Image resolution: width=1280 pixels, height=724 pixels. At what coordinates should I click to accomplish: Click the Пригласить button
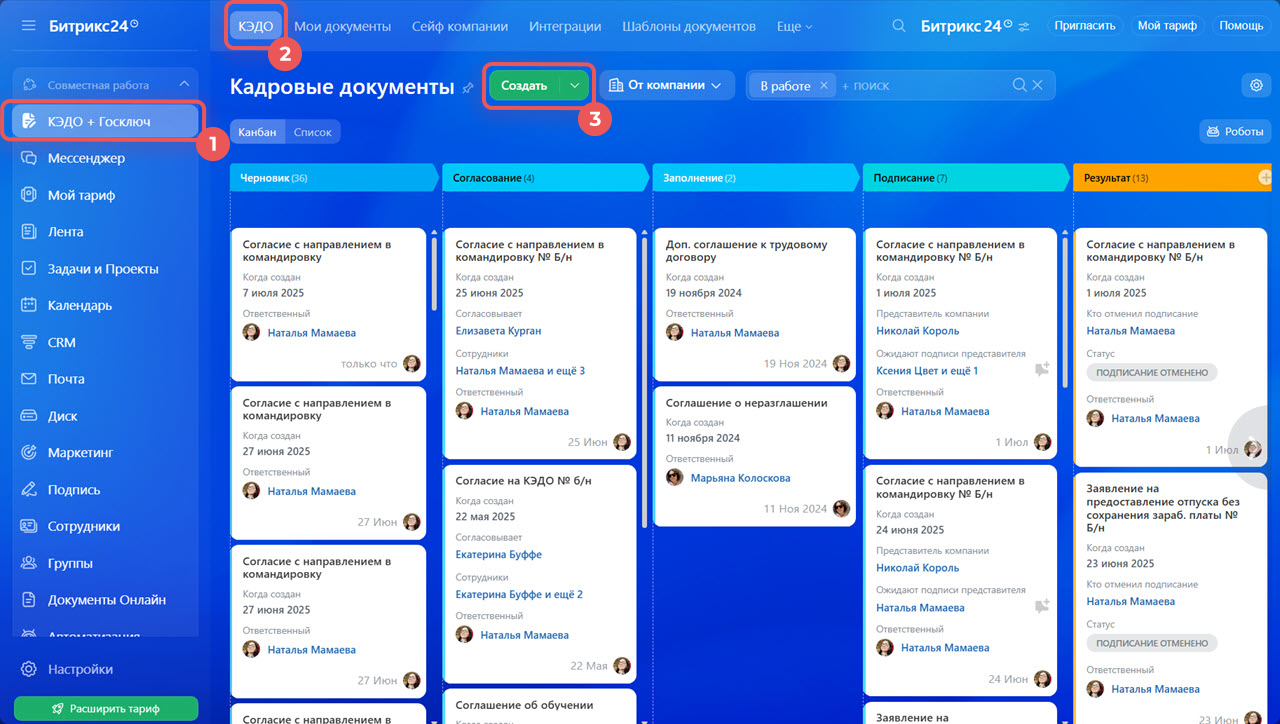tap(1085, 26)
